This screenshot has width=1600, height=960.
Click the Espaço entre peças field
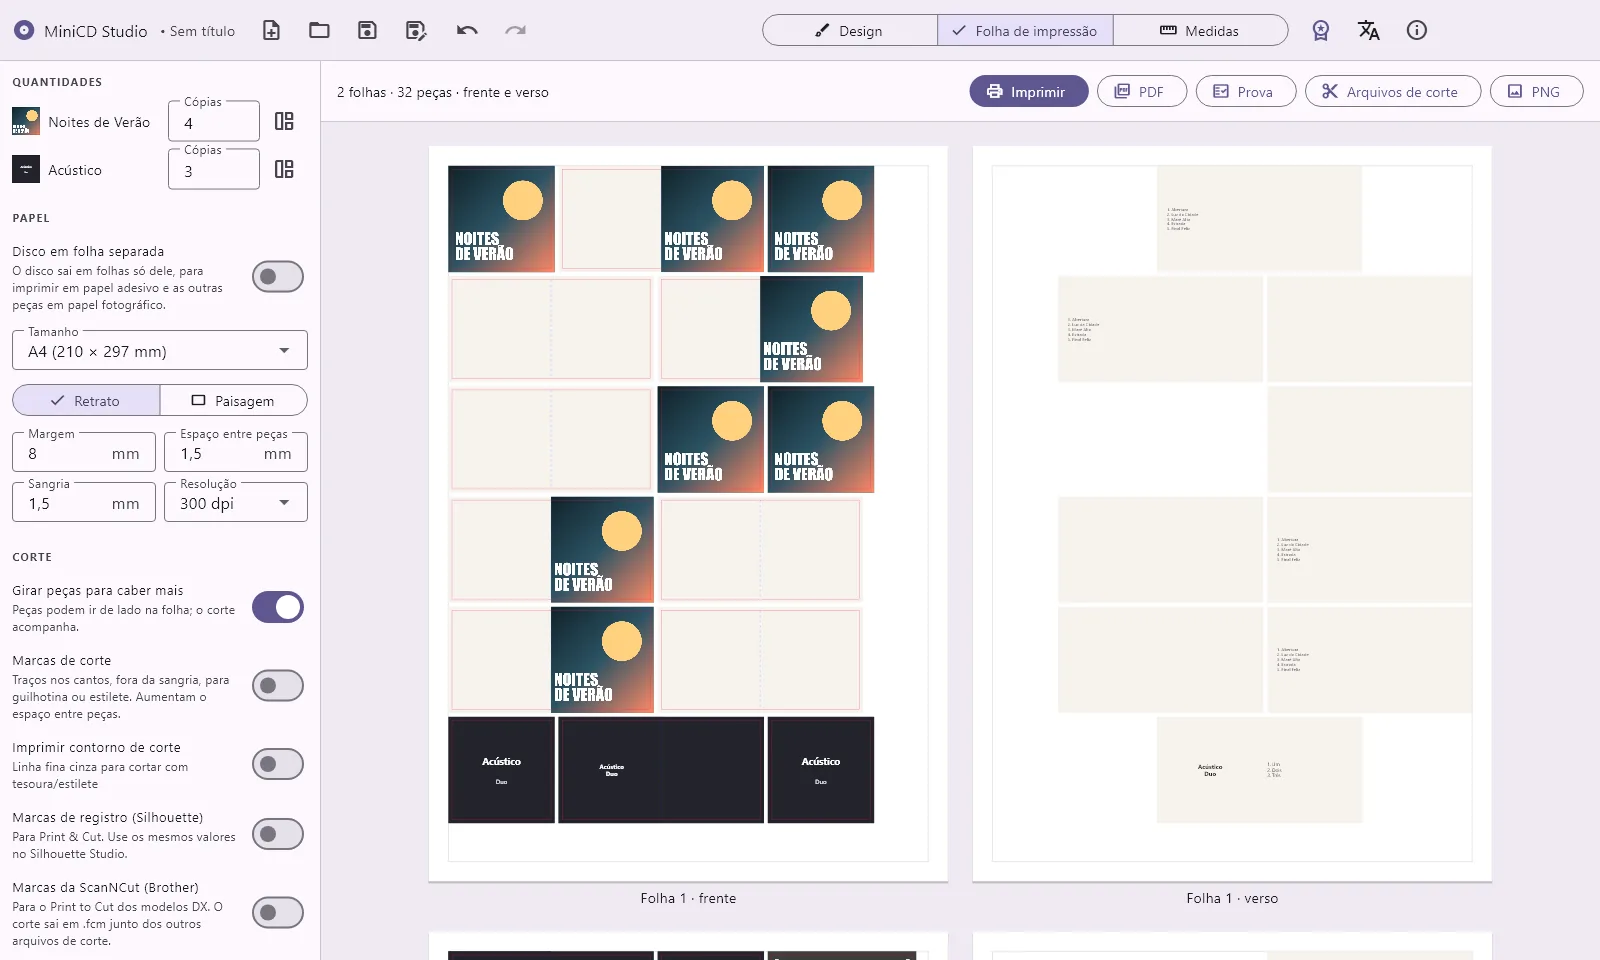coord(236,453)
